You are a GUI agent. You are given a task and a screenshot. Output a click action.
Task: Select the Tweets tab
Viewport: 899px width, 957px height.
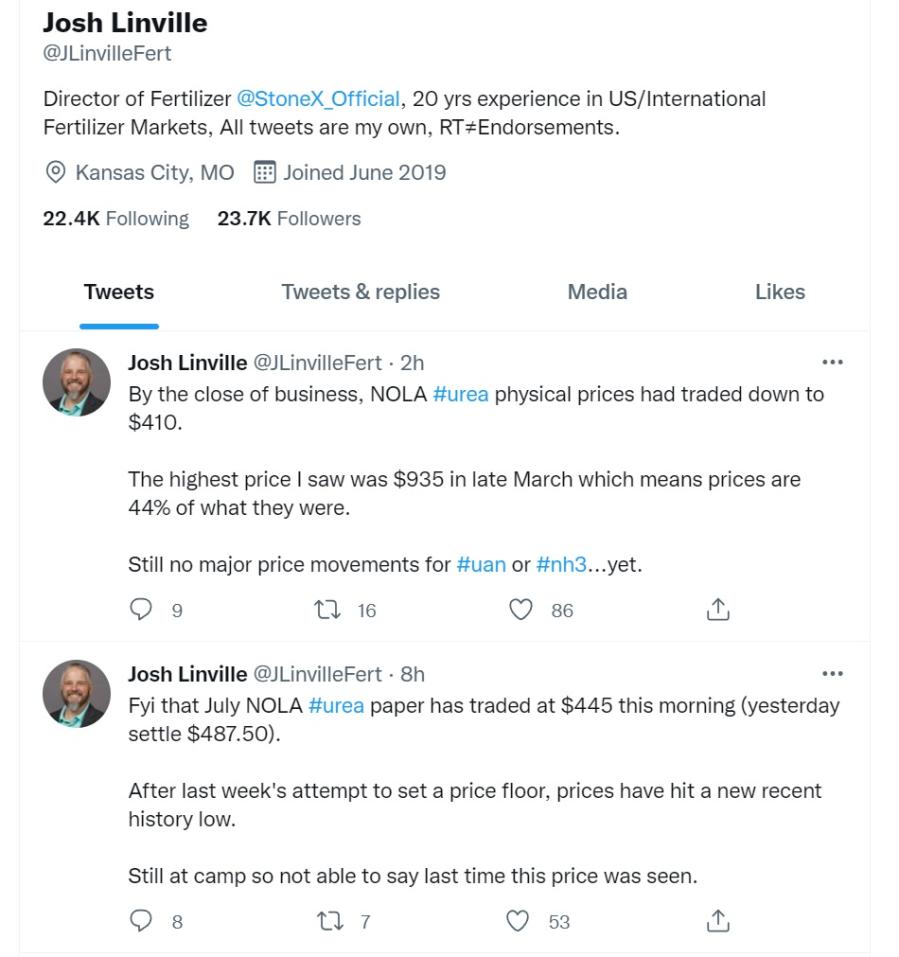(119, 292)
